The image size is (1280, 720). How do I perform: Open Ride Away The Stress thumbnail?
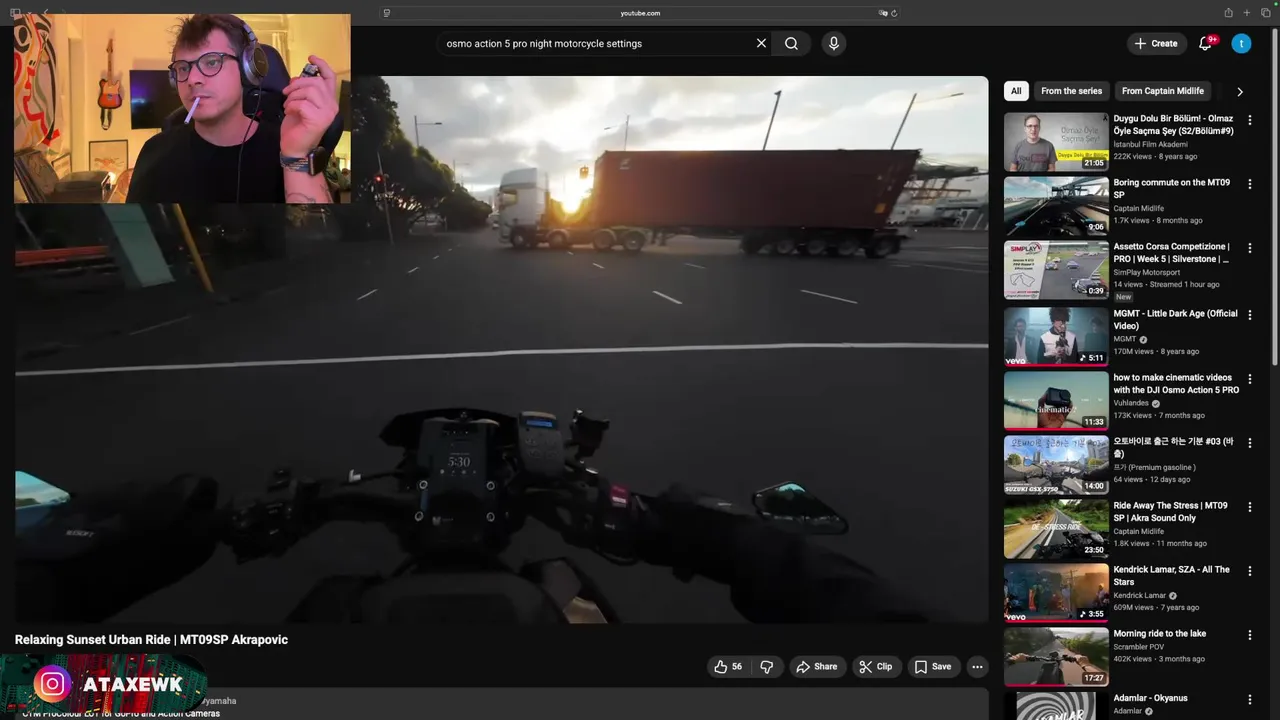[1056, 528]
